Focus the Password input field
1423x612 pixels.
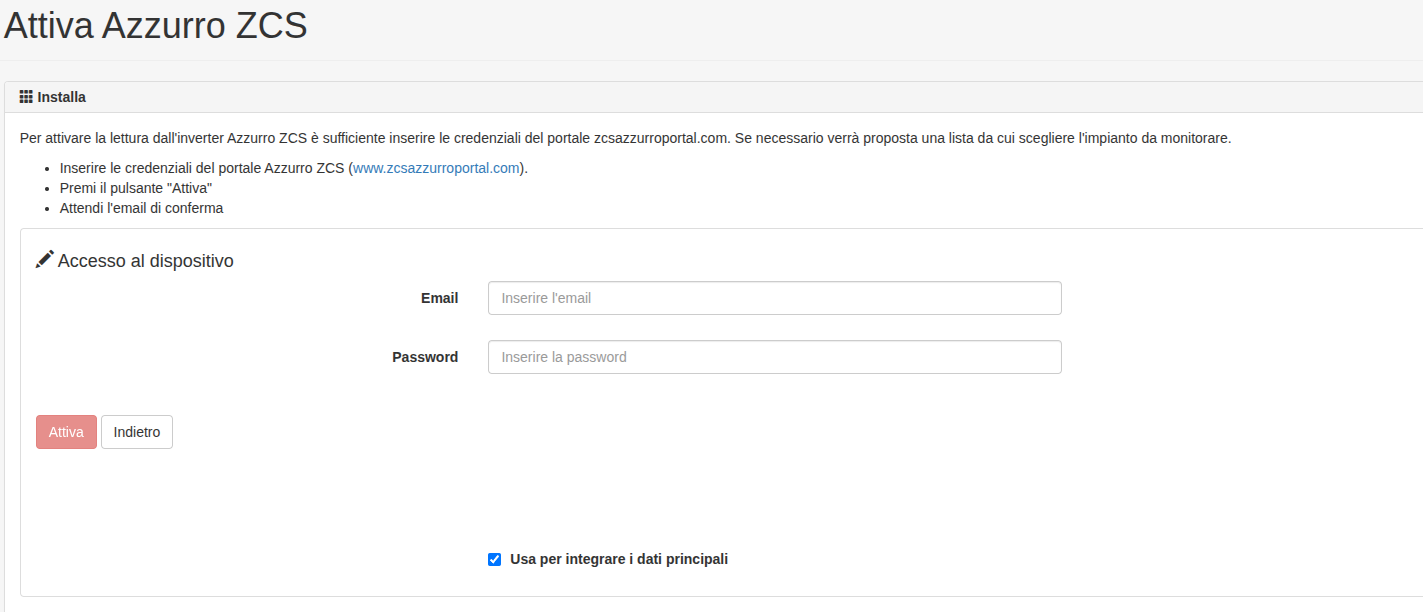(774, 357)
